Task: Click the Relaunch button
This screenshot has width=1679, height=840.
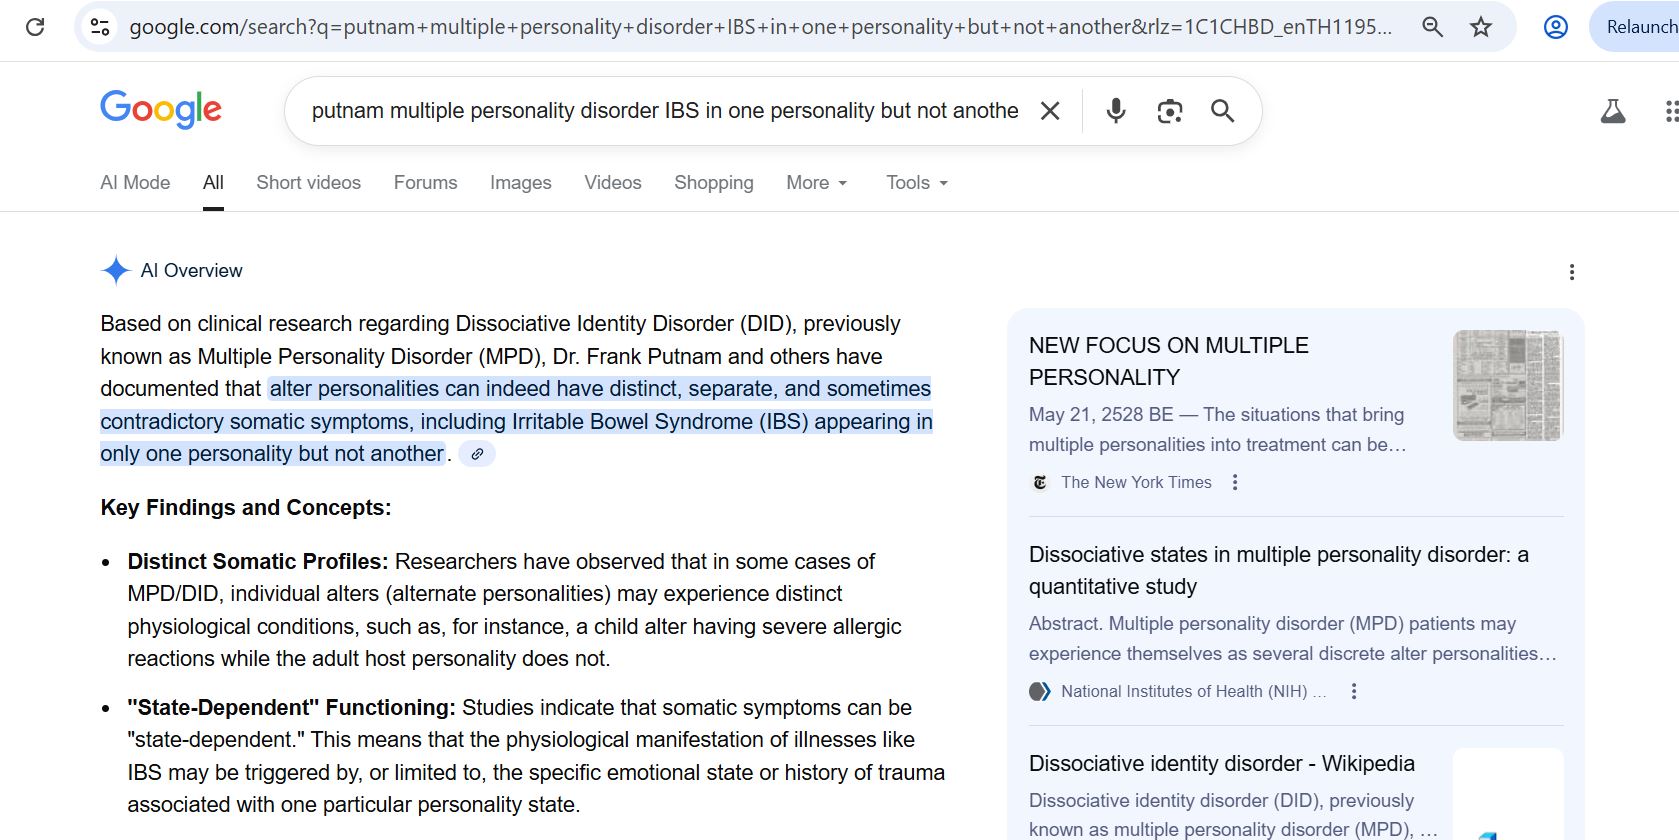Action: click(1640, 27)
